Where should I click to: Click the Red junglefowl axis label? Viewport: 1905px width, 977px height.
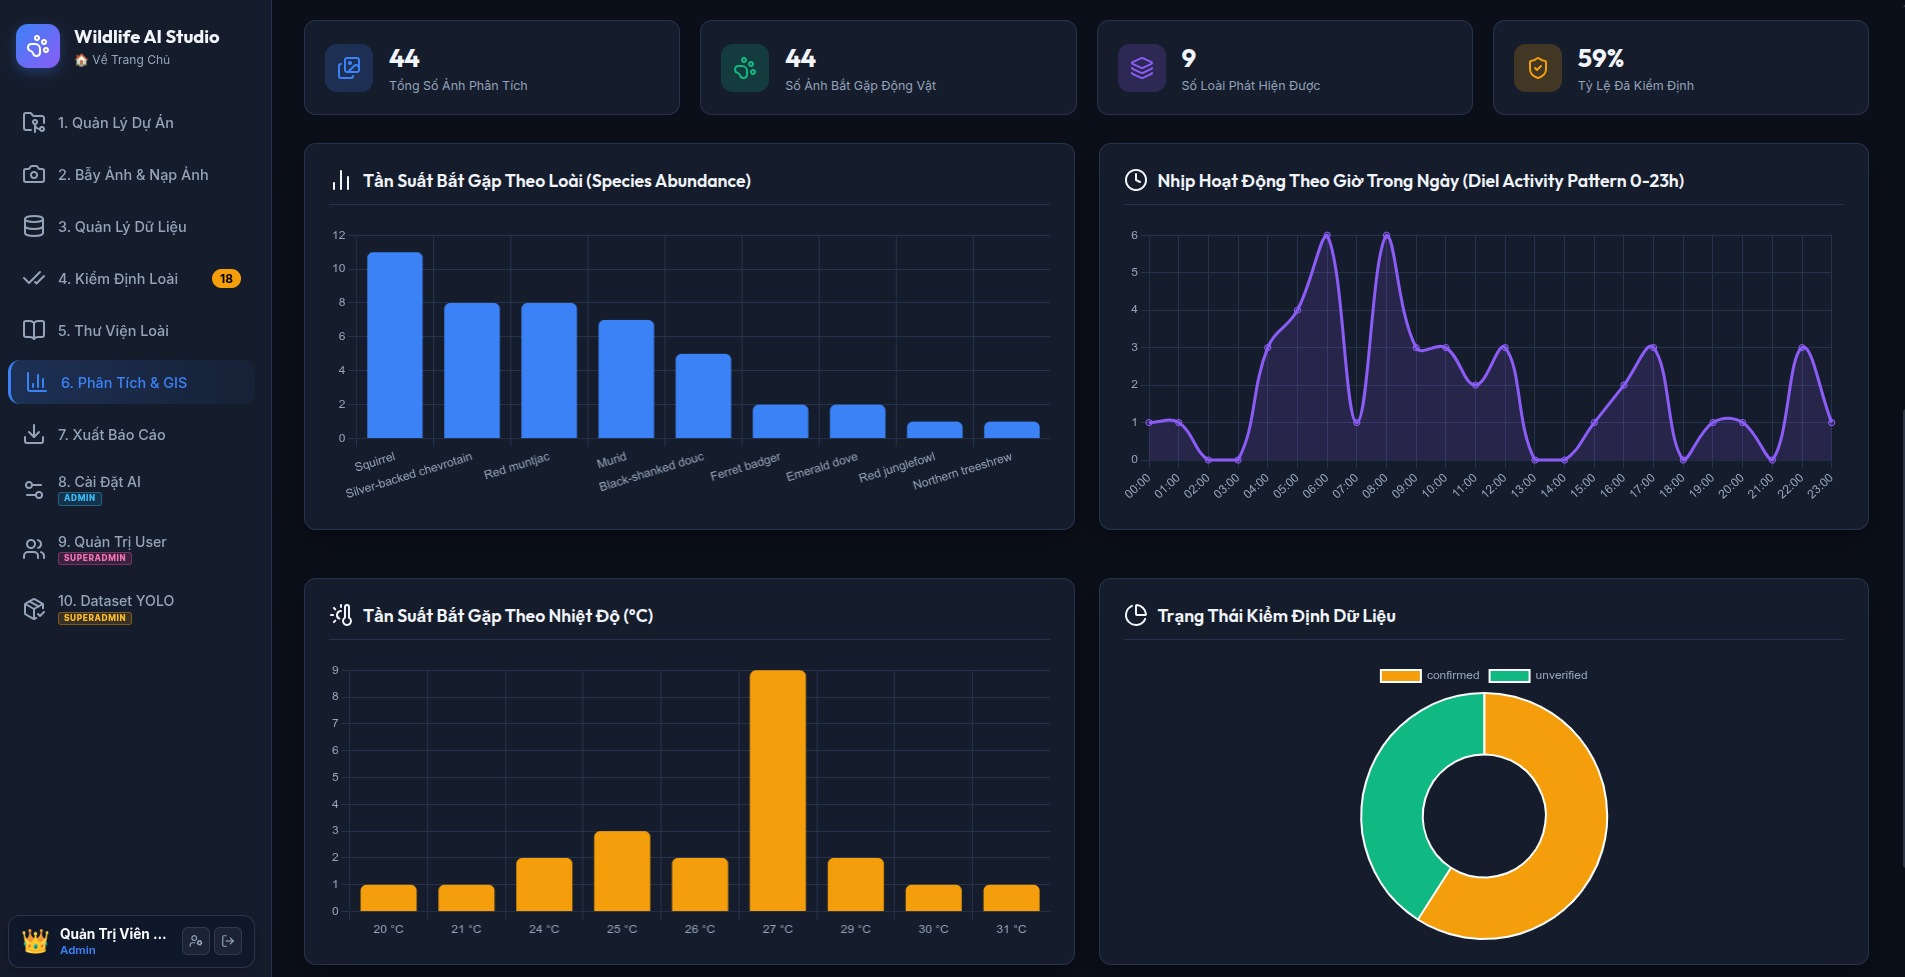click(897, 467)
